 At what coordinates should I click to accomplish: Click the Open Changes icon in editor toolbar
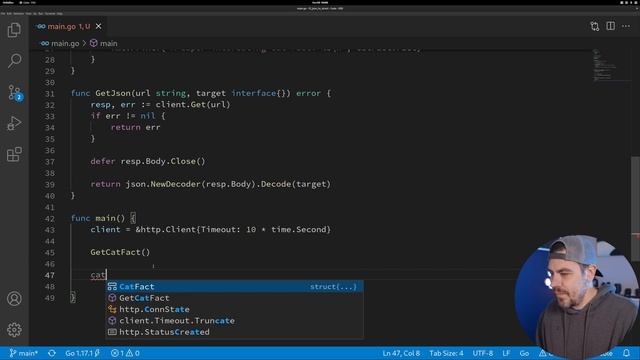pos(595,26)
